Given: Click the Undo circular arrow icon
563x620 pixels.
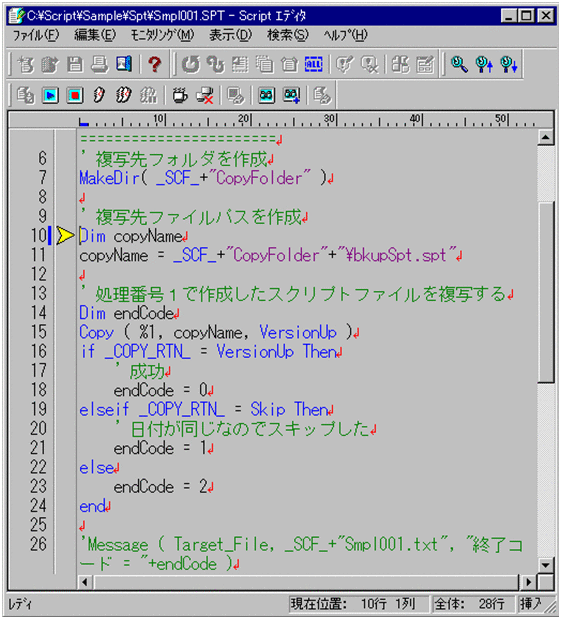Looking at the screenshot, I should 191,64.
